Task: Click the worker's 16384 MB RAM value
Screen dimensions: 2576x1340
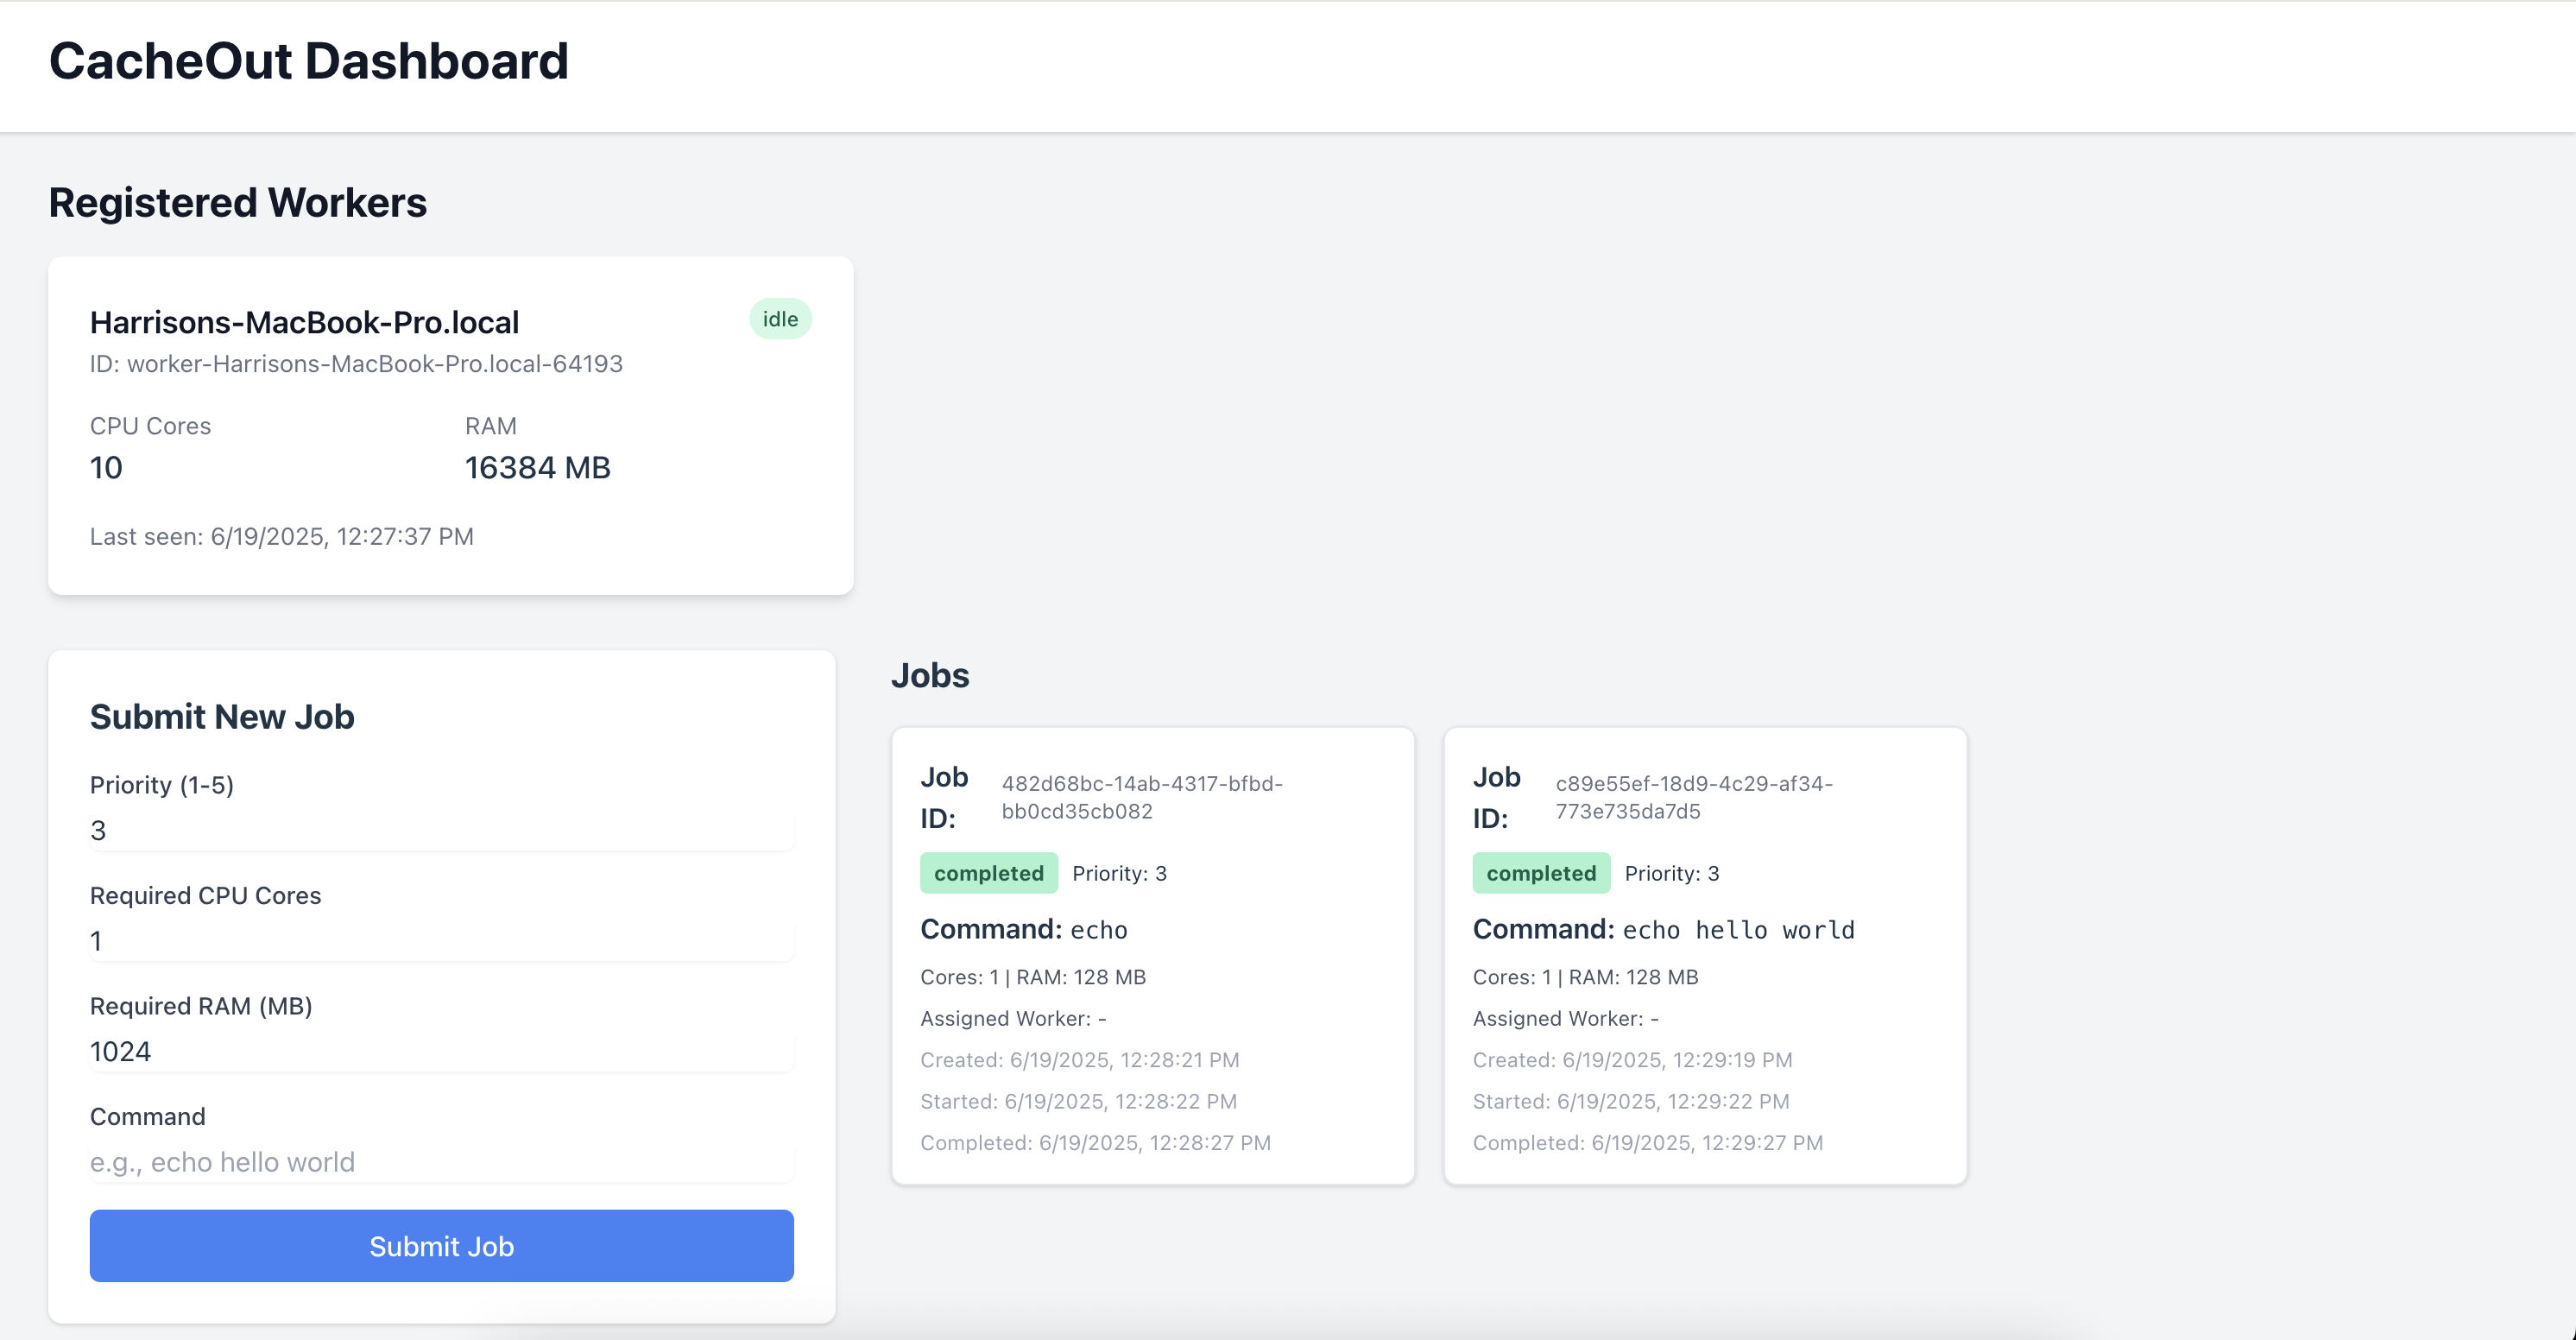Action: tap(537, 468)
